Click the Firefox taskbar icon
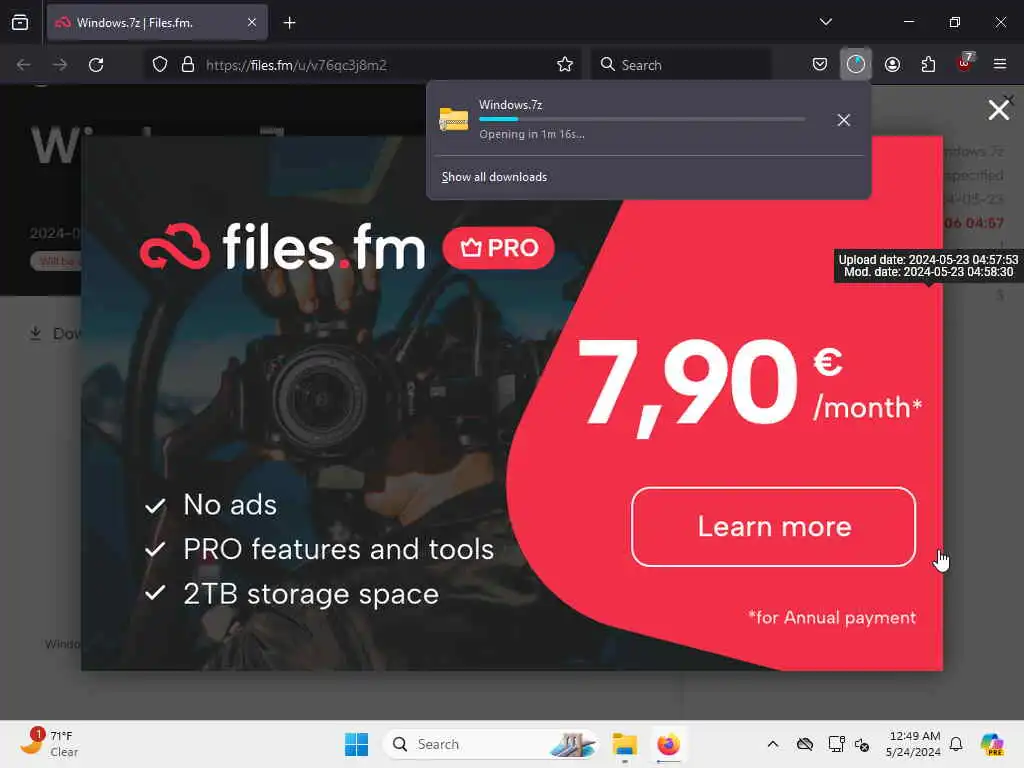The width and height of the screenshot is (1024, 768). [x=668, y=744]
